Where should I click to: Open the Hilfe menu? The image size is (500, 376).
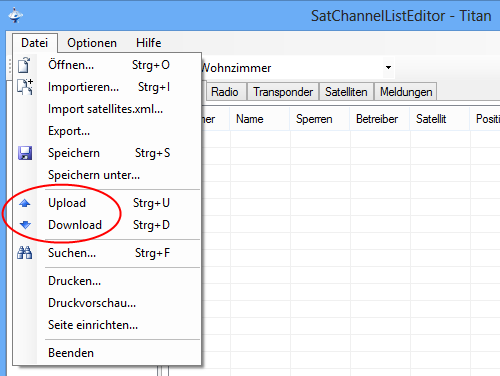tap(148, 43)
